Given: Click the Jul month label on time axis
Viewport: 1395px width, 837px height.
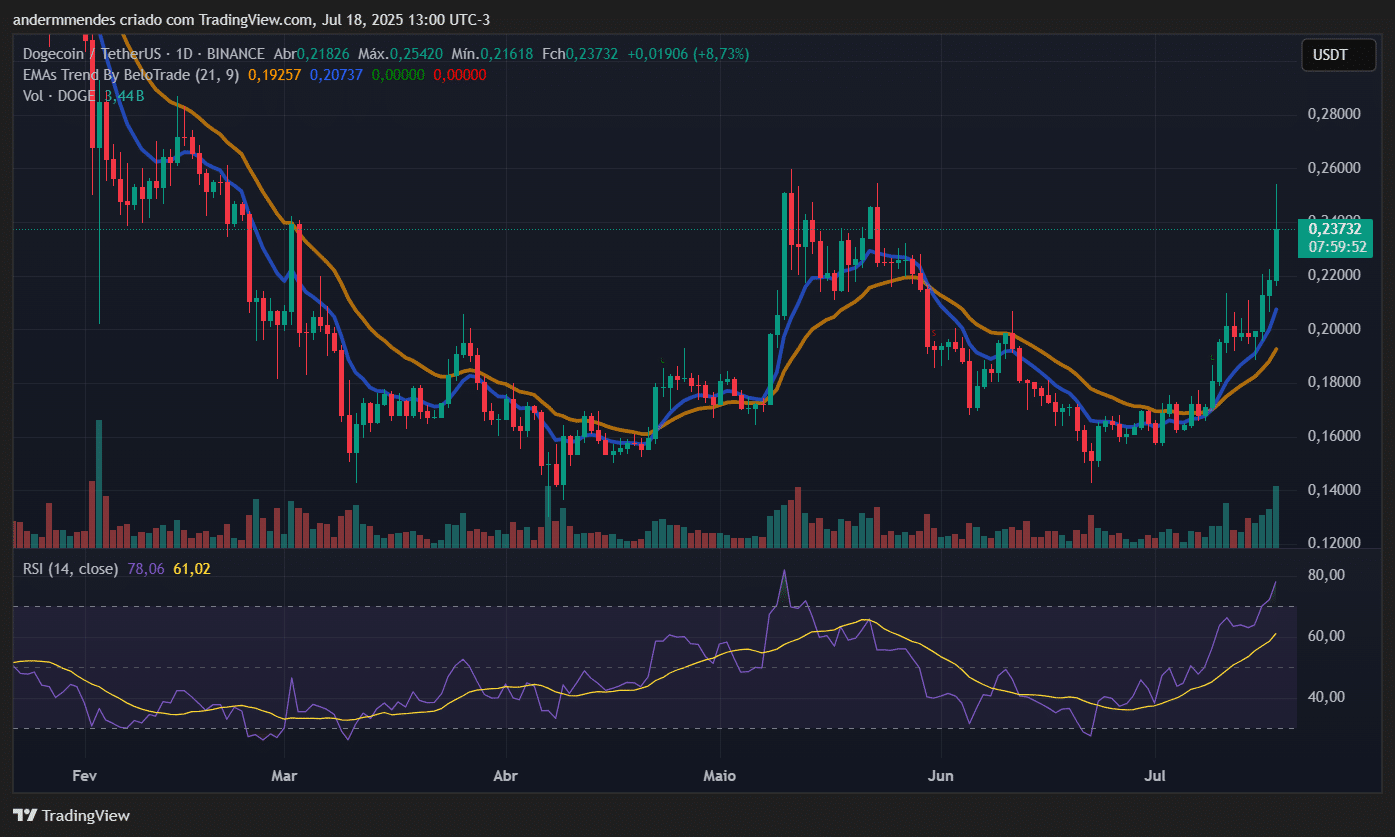Looking at the screenshot, I should 1155,776.
